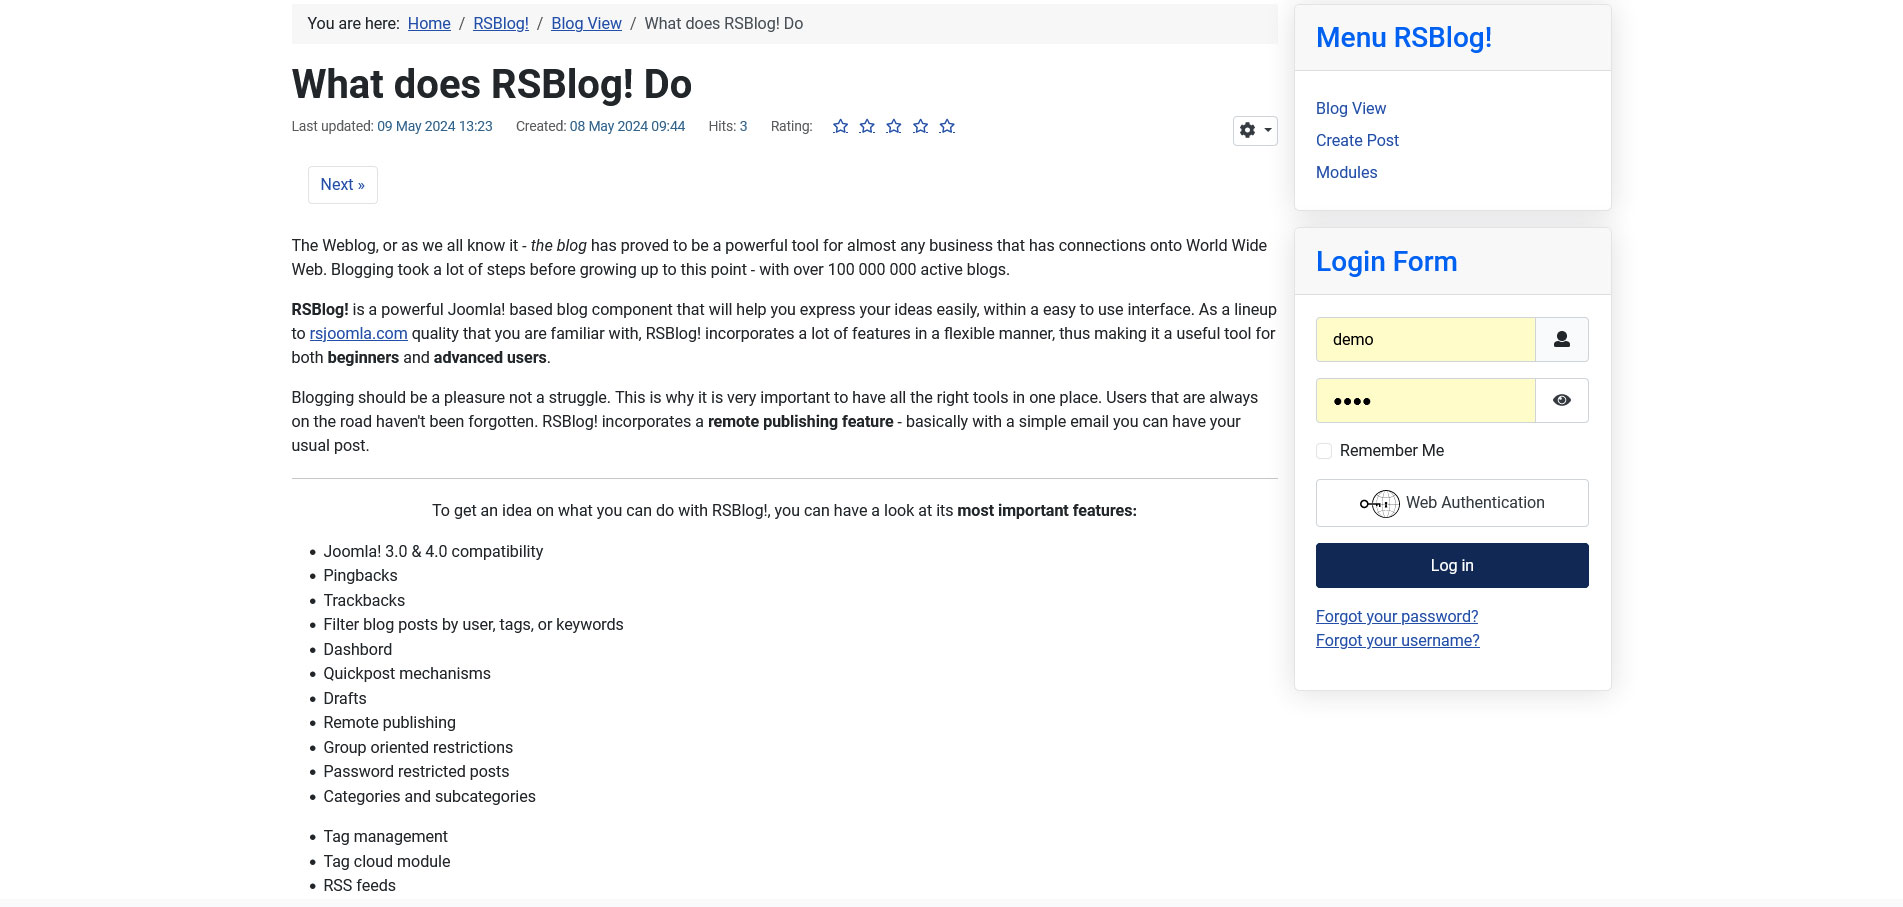Show password with the eye icon
The height and width of the screenshot is (907, 1903).
[1561, 401]
